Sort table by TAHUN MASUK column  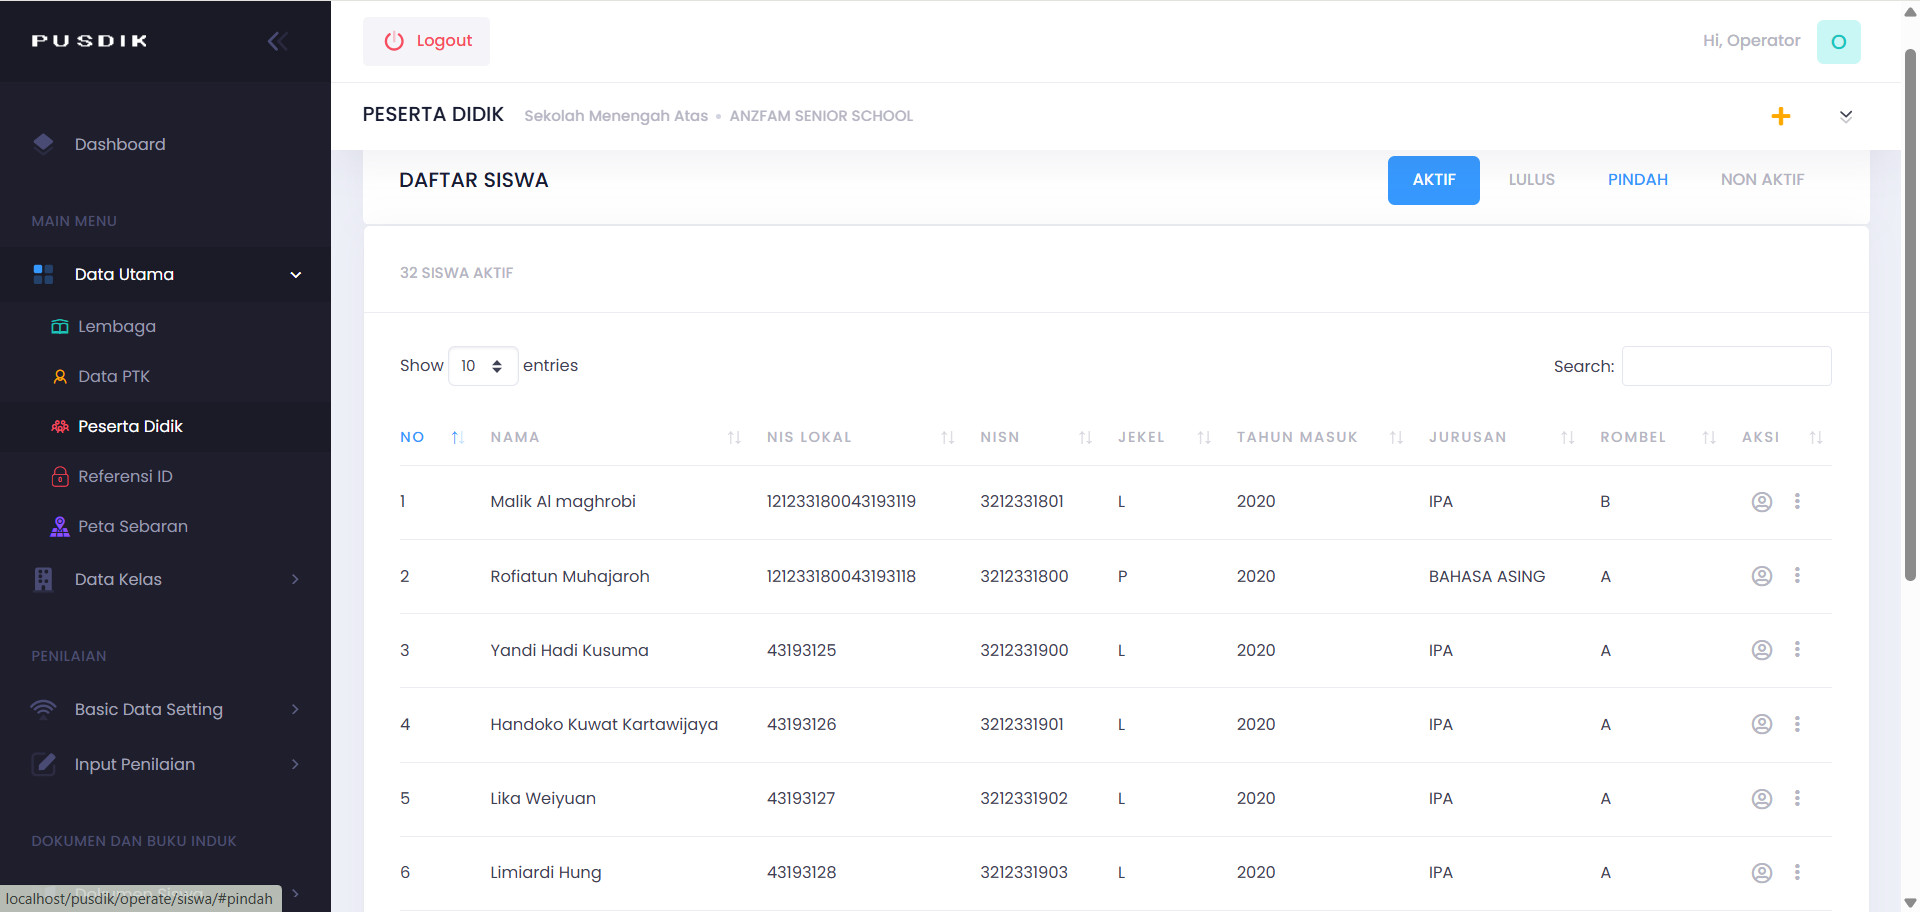[1296, 437]
